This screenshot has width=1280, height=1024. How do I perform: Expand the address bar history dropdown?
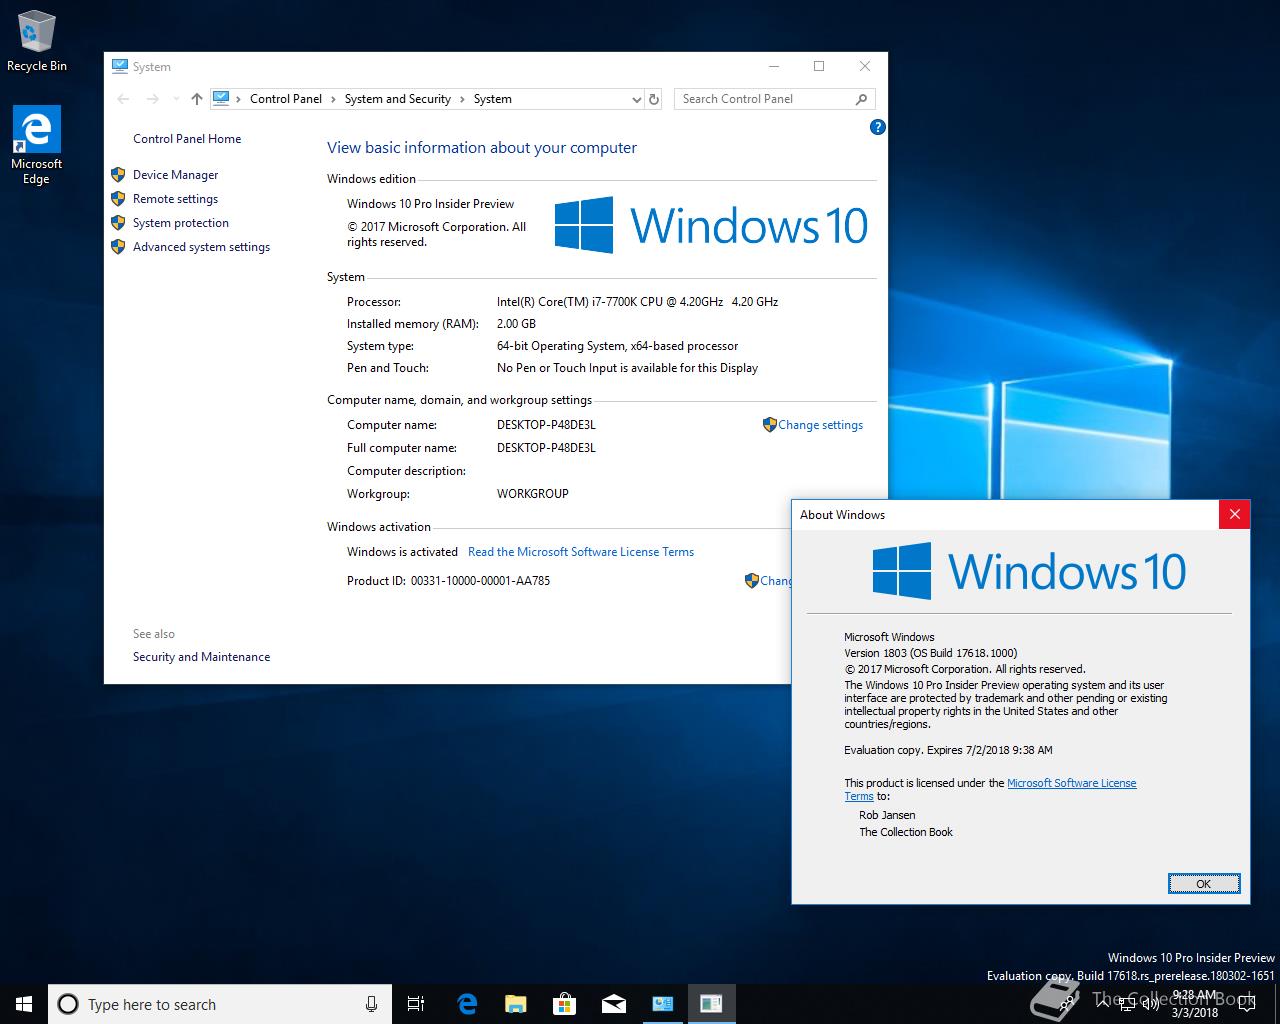tap(637, 99)
